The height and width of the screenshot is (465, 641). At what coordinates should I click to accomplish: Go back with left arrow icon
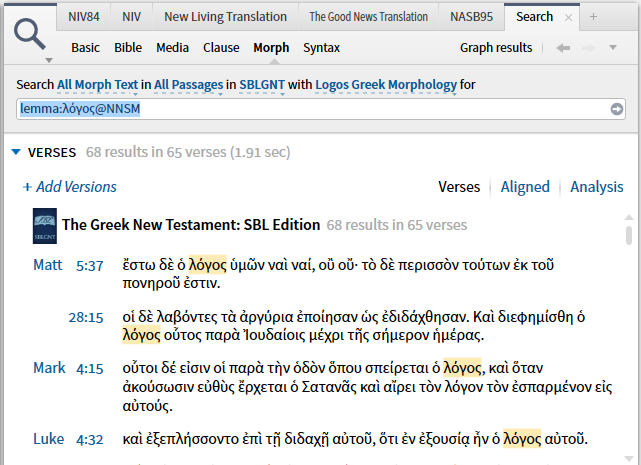(x=563, y=48)
